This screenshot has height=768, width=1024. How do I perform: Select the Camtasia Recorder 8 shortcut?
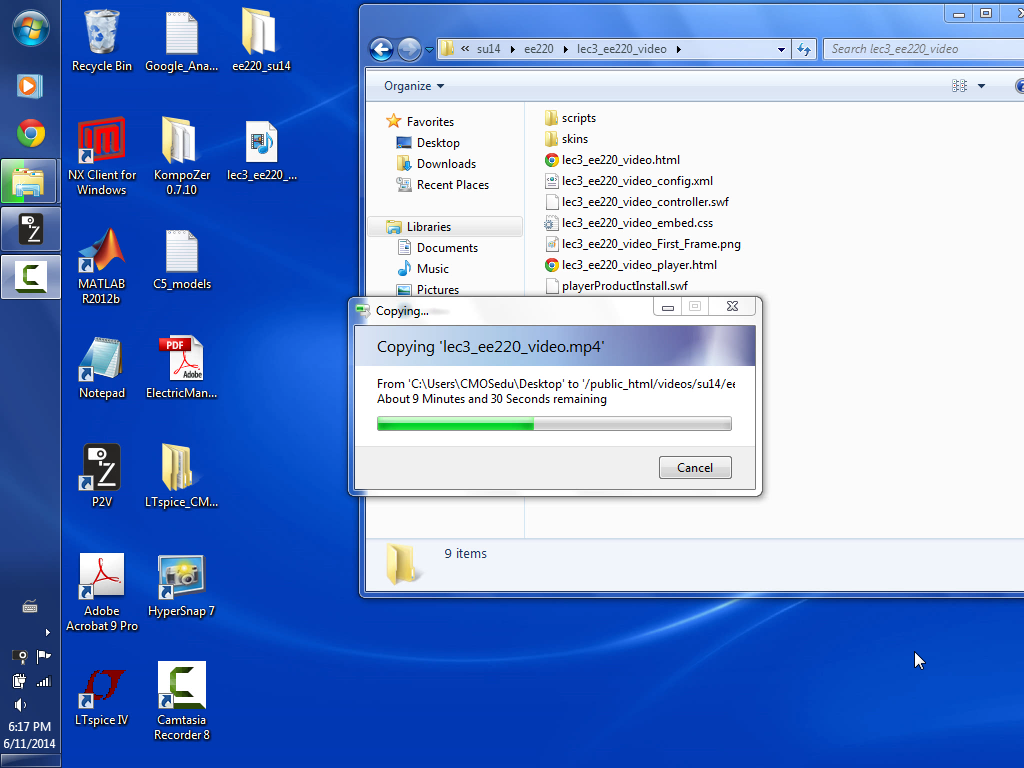pyautogui.click(x=182, y=701)
